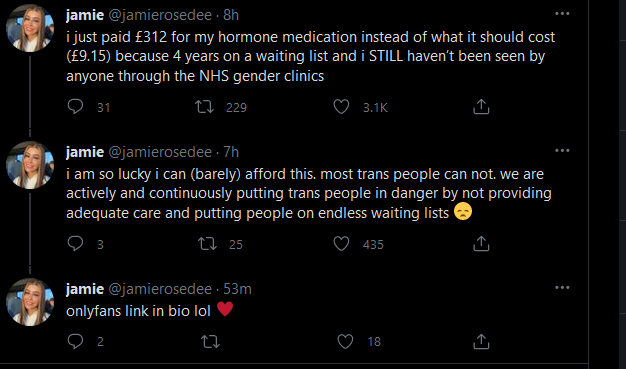
Task: Like the tweet with 435 likes
Action: tap(341, 244)
